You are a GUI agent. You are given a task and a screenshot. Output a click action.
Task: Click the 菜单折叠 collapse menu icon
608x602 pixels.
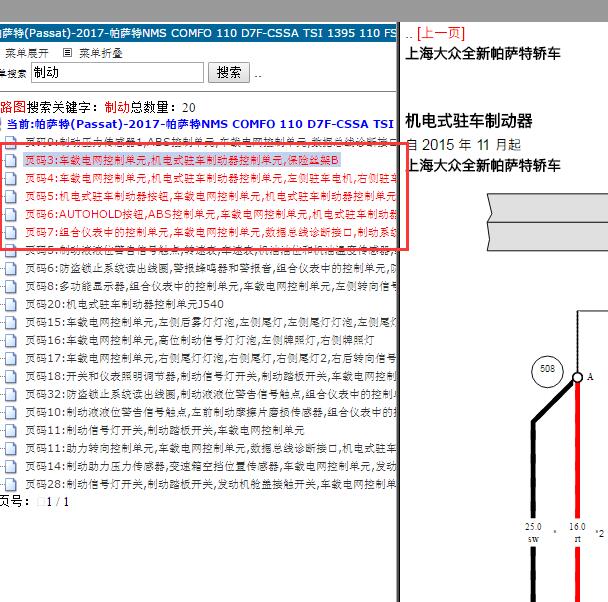[67, 53]
